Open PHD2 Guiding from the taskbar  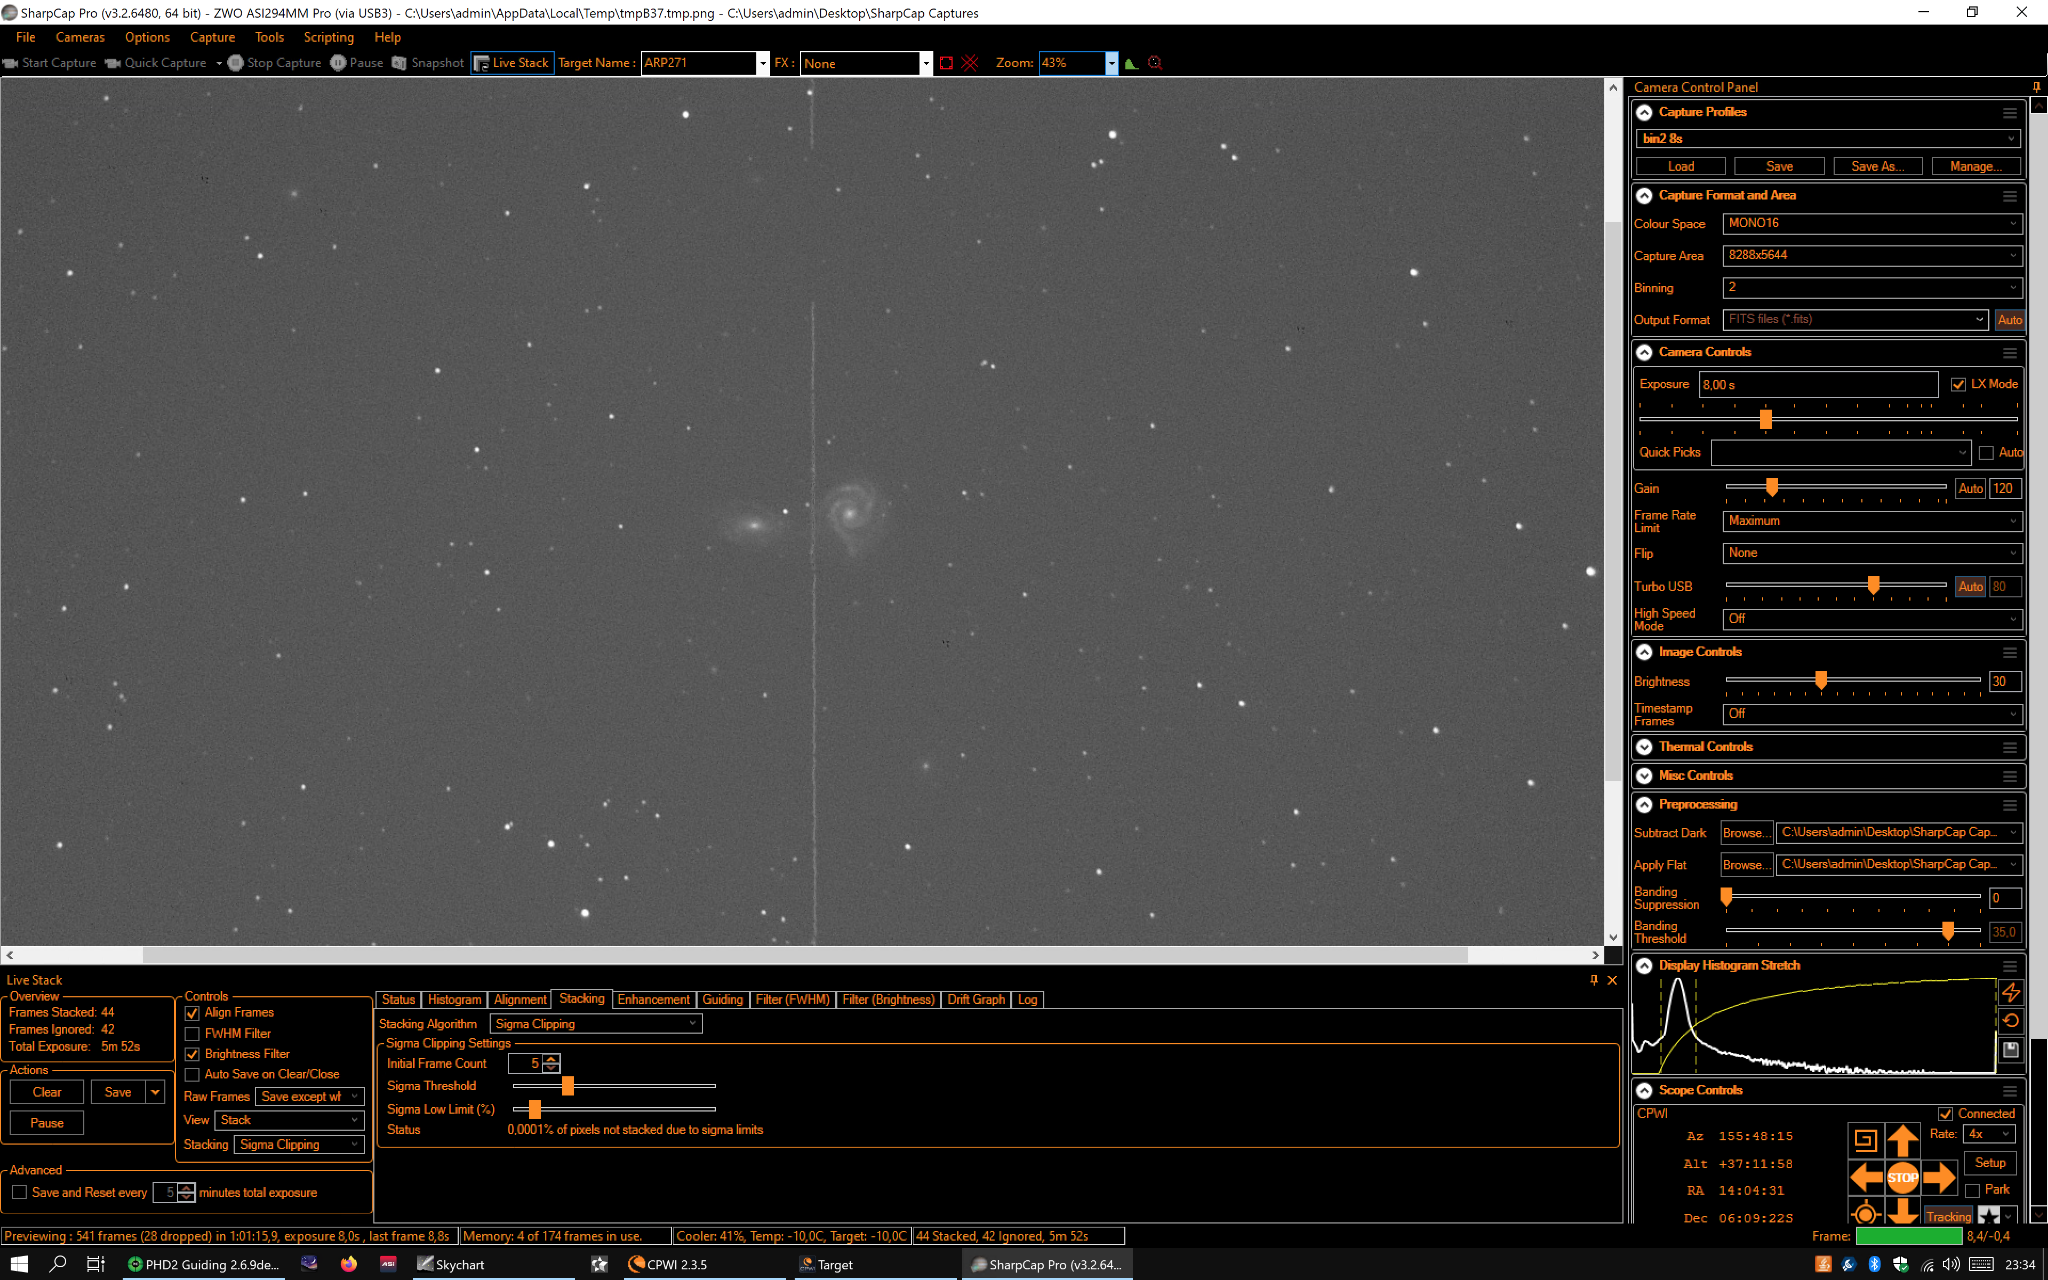tap(204, 1264)
